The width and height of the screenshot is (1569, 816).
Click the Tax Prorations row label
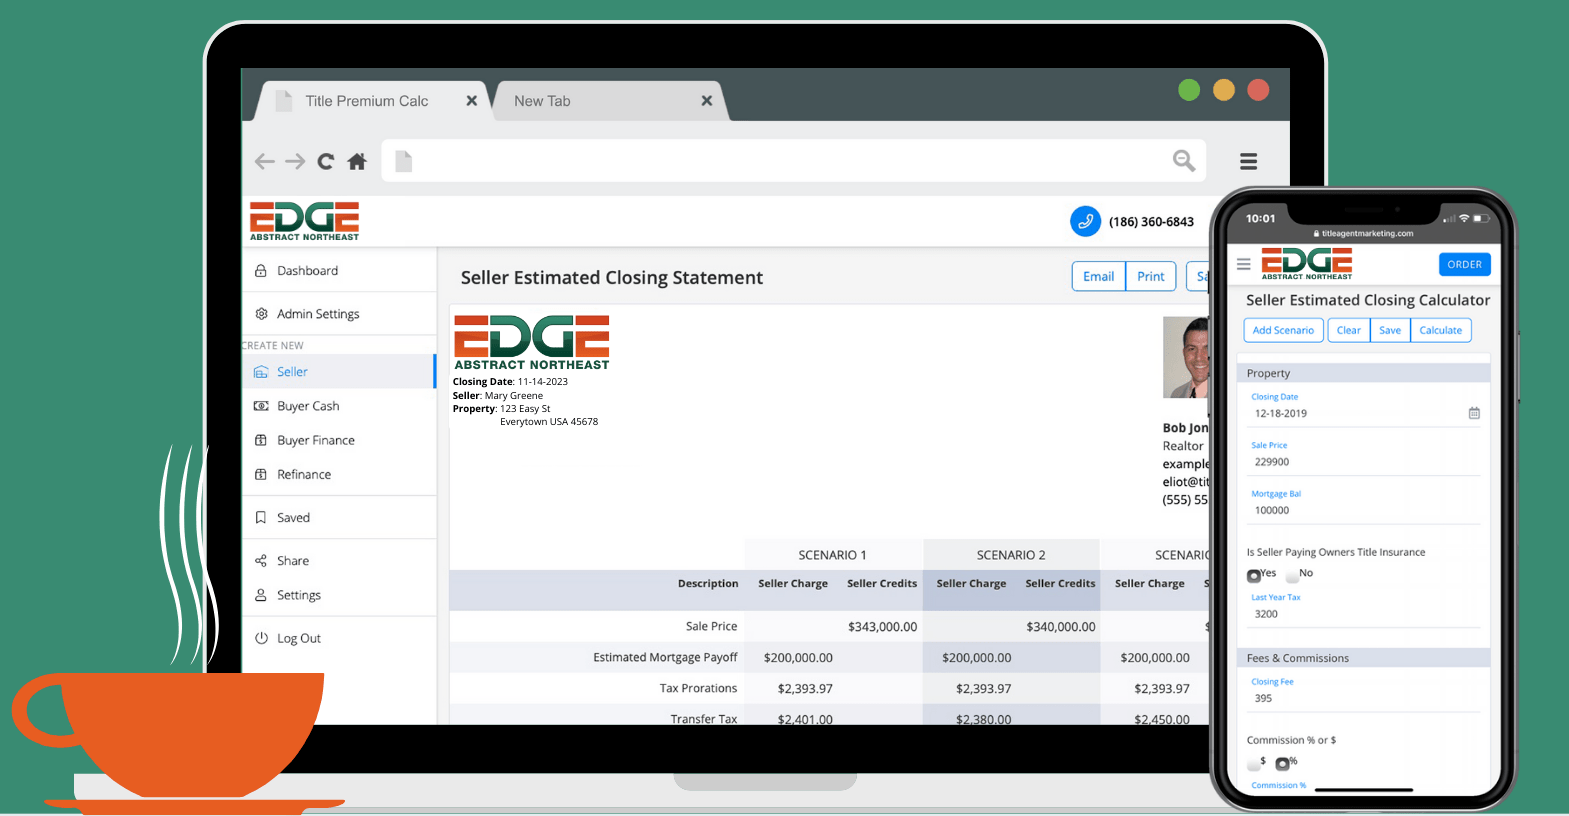(698, 688)
